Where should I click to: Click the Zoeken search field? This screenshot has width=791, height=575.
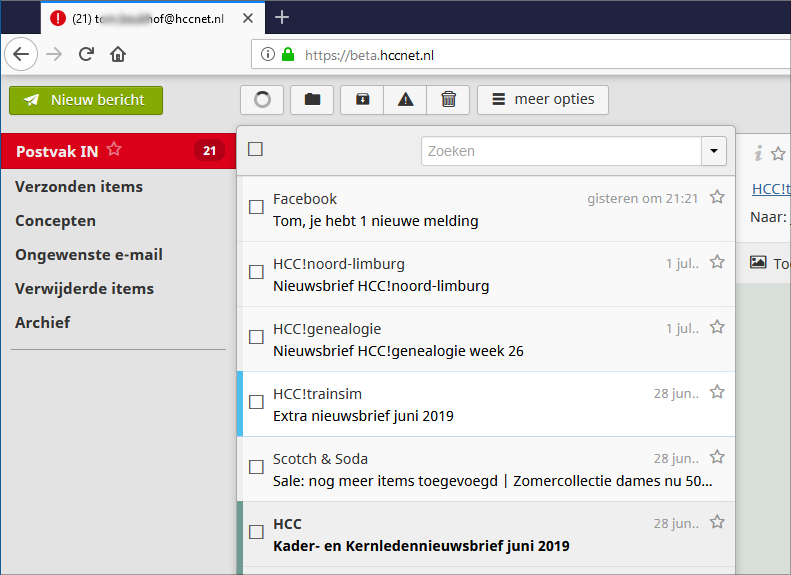pos(561,151)
